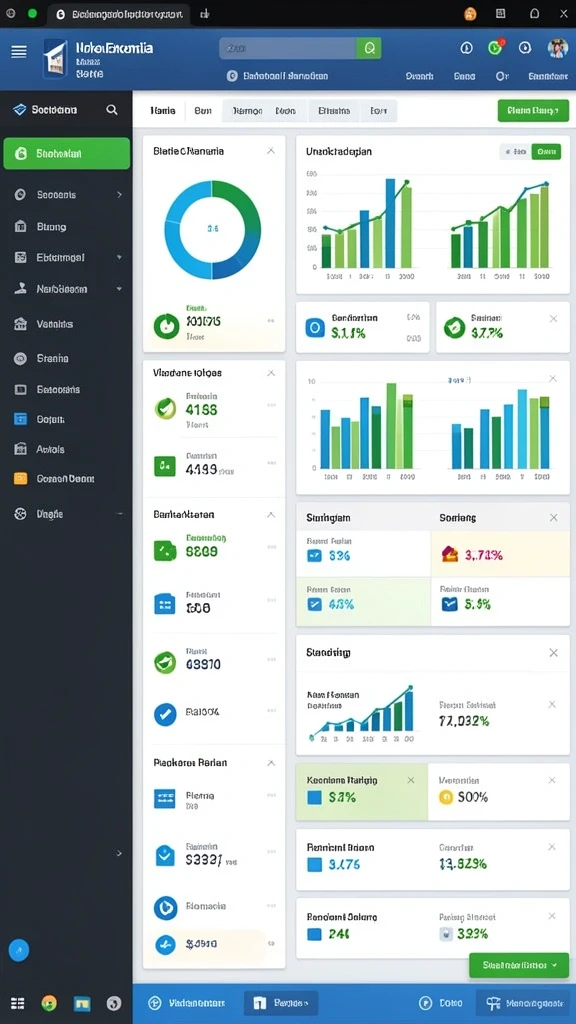
Task: Collapse the left section above the 8809 row
Action: click(x=271, y=515)
